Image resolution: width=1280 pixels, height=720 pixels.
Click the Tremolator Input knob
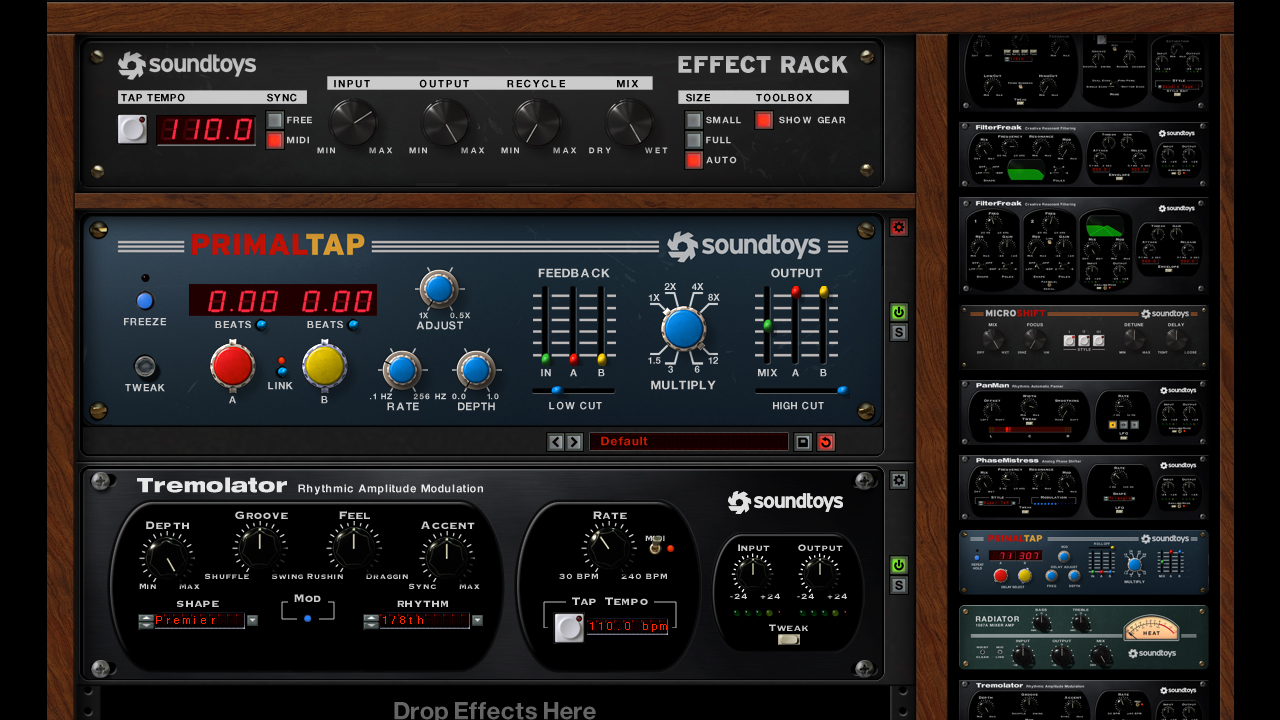point(753,573)
